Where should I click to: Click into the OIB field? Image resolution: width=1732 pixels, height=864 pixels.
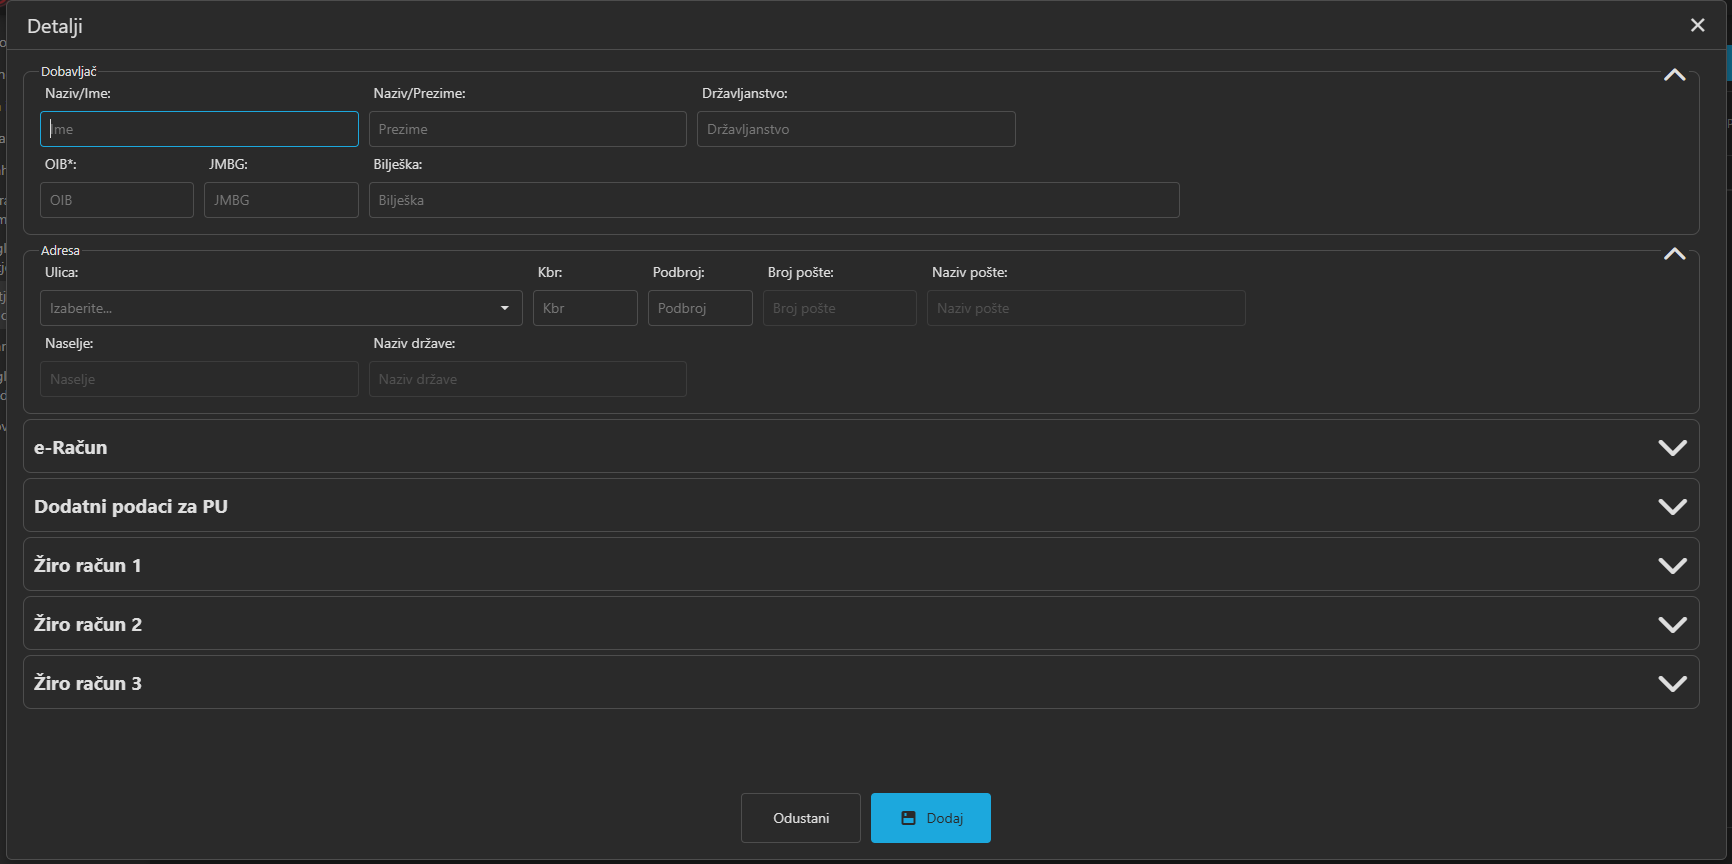(117, 200)
